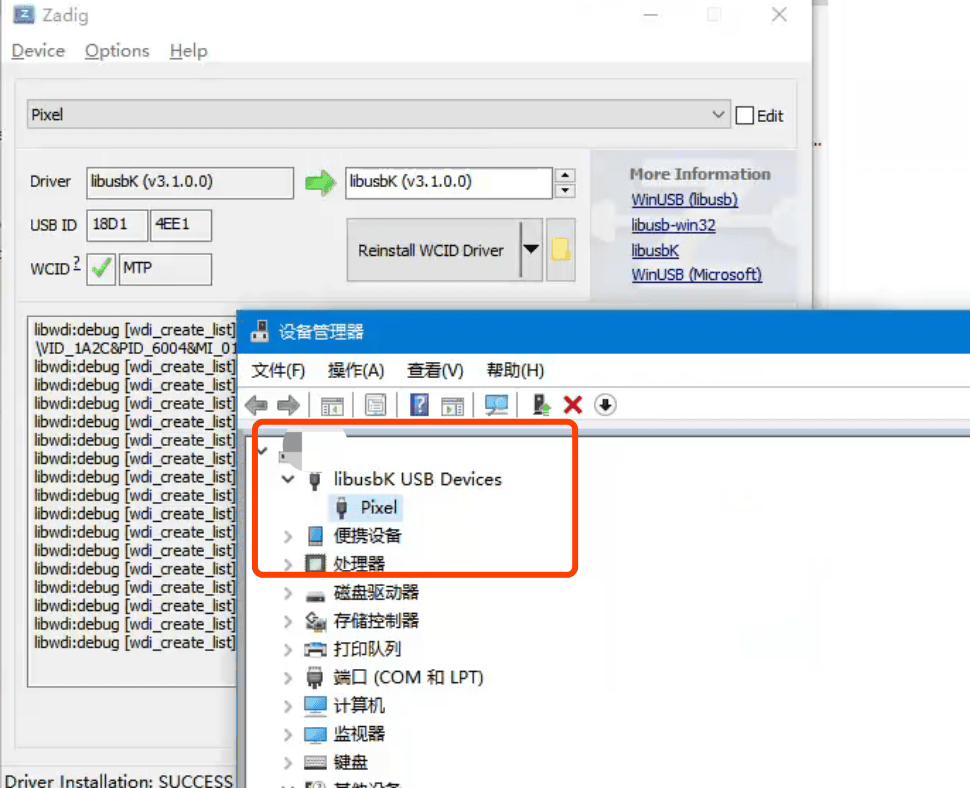Click the driver selector up arrow stepper

[x=565, y=176]
